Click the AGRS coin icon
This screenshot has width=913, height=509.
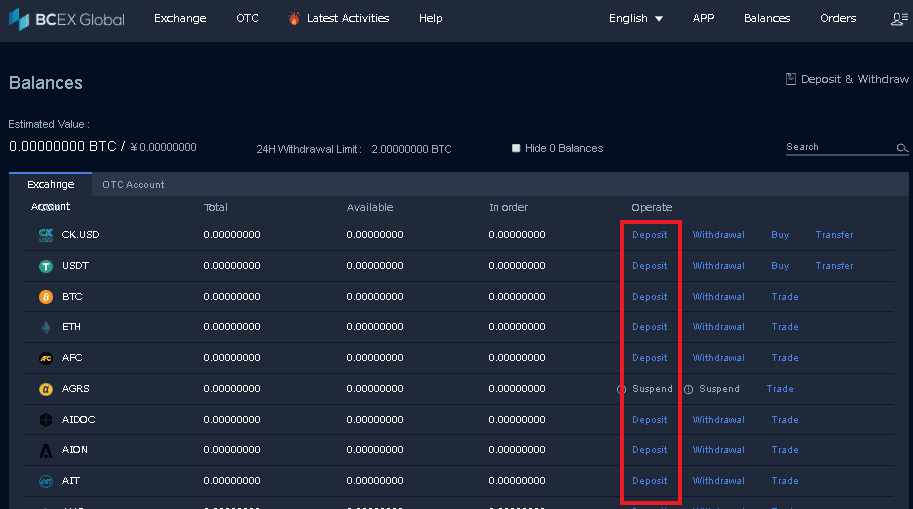click(45, 389)
